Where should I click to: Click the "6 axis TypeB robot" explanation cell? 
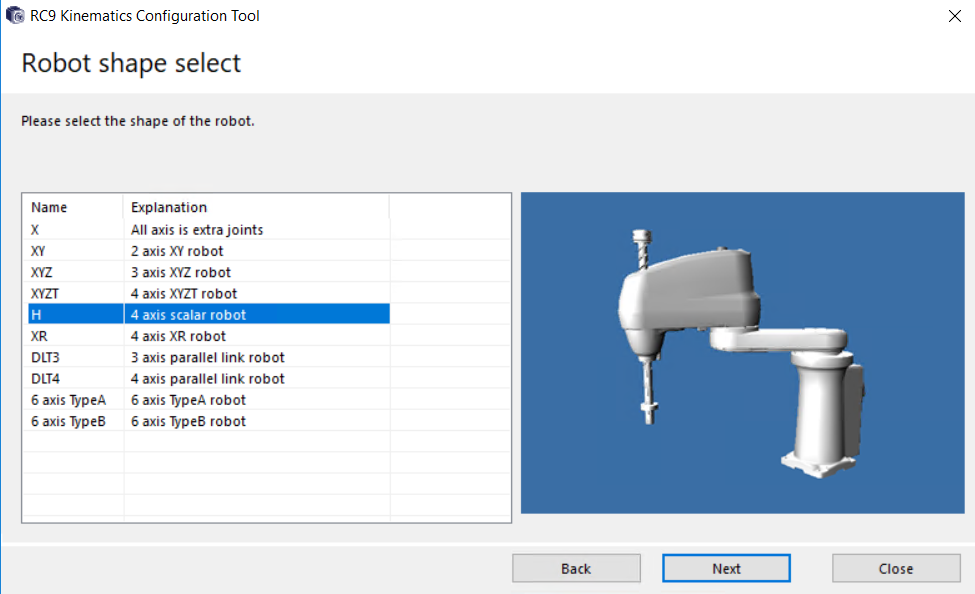(x=188, y=421)
